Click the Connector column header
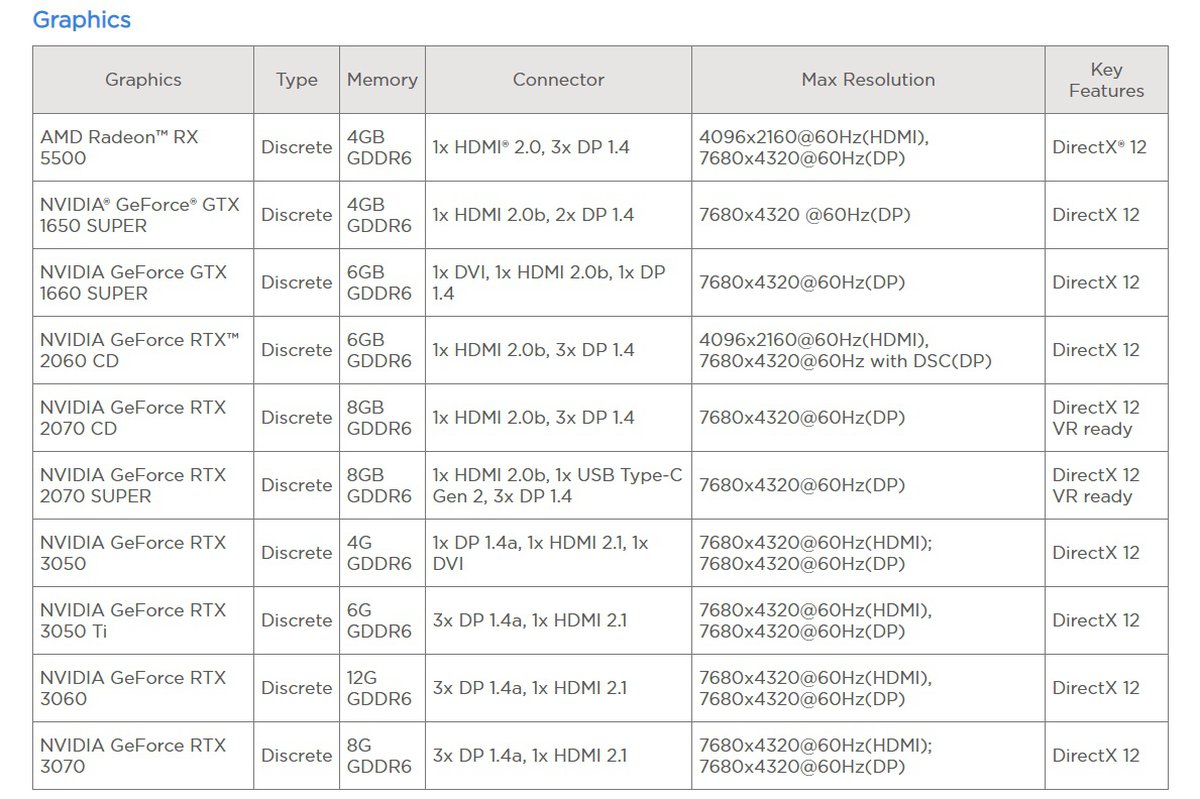 [x=558, y=80]
